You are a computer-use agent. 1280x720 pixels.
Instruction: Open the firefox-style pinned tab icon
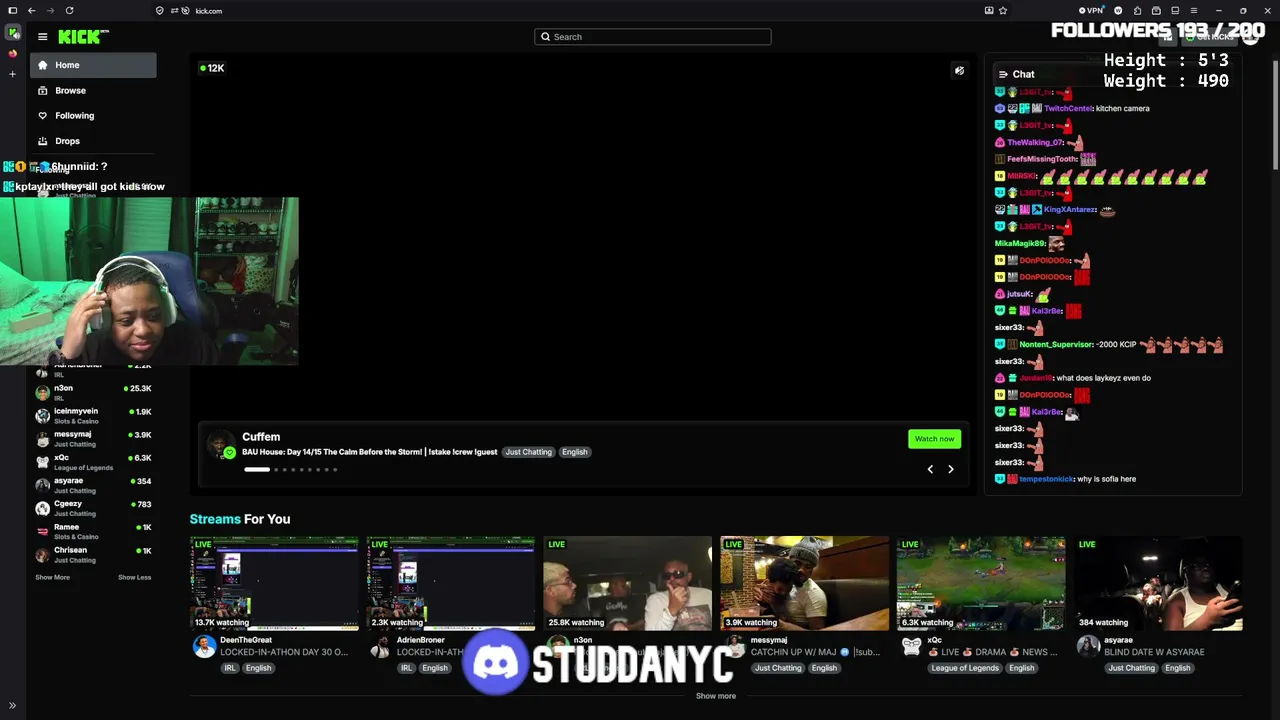(x=13, y=54)
